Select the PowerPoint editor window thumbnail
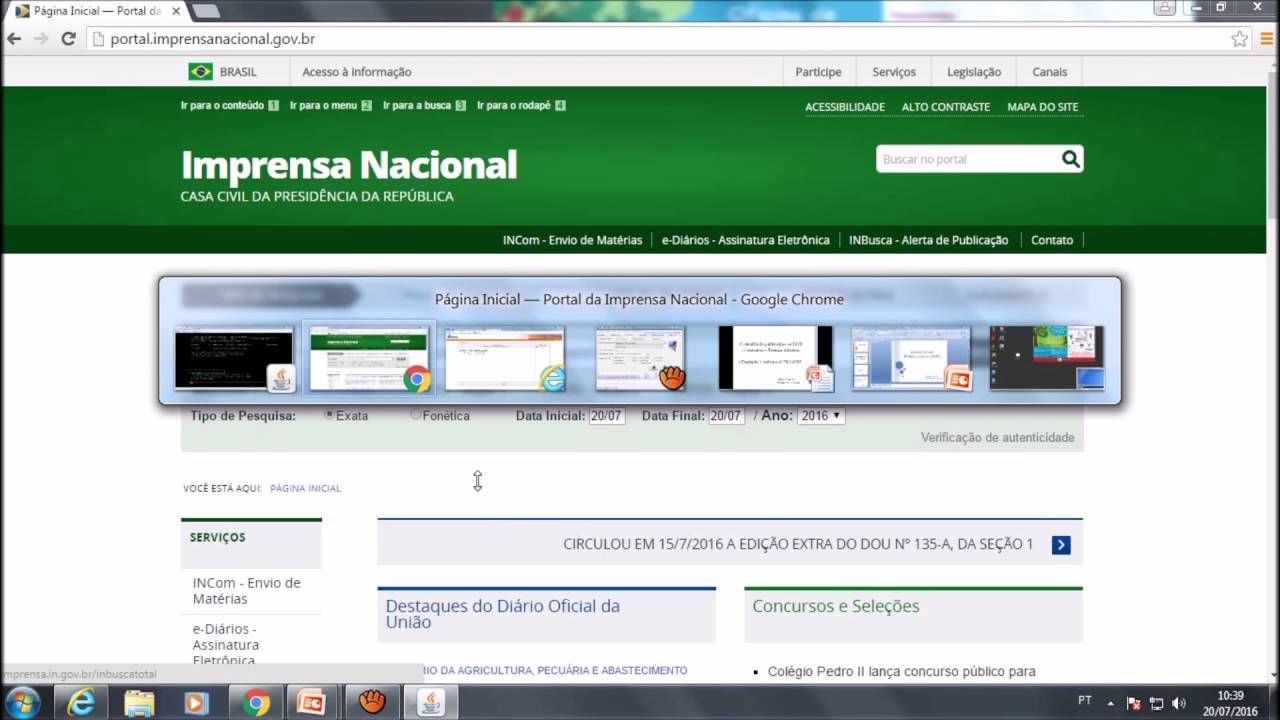Screen dimensions: 1280x720 click(911, 358)
